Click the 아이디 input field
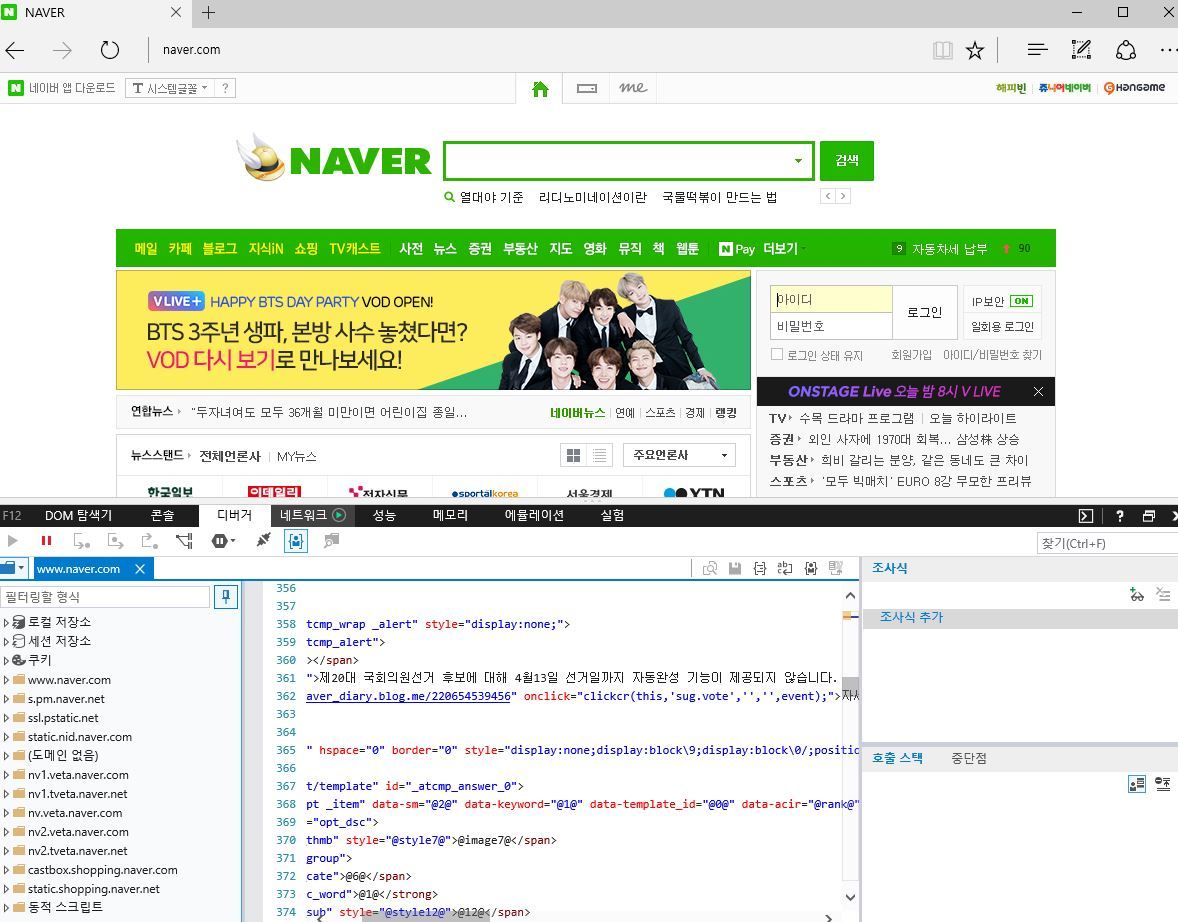This screenshot has height=922, width=1178. pyautogui.click(x=831, y=299)
